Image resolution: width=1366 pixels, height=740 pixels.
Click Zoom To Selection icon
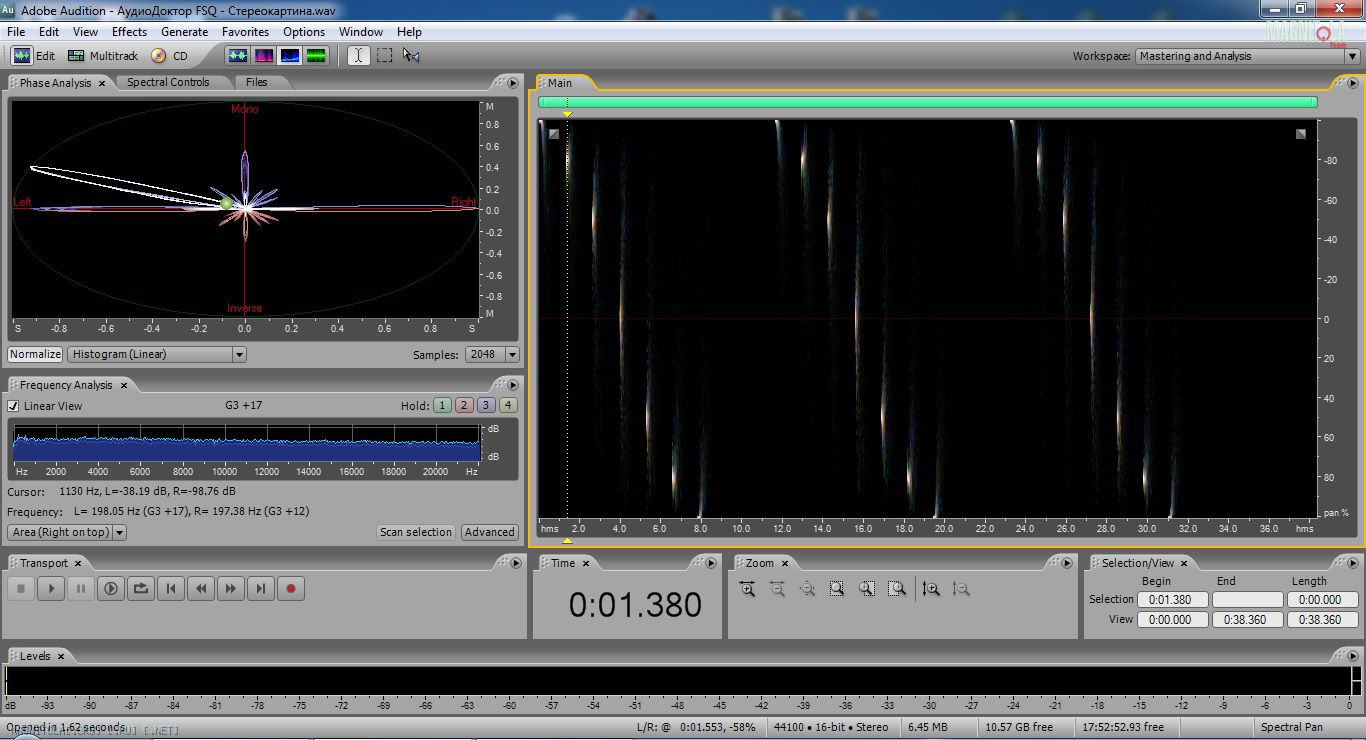coord(837,589)
